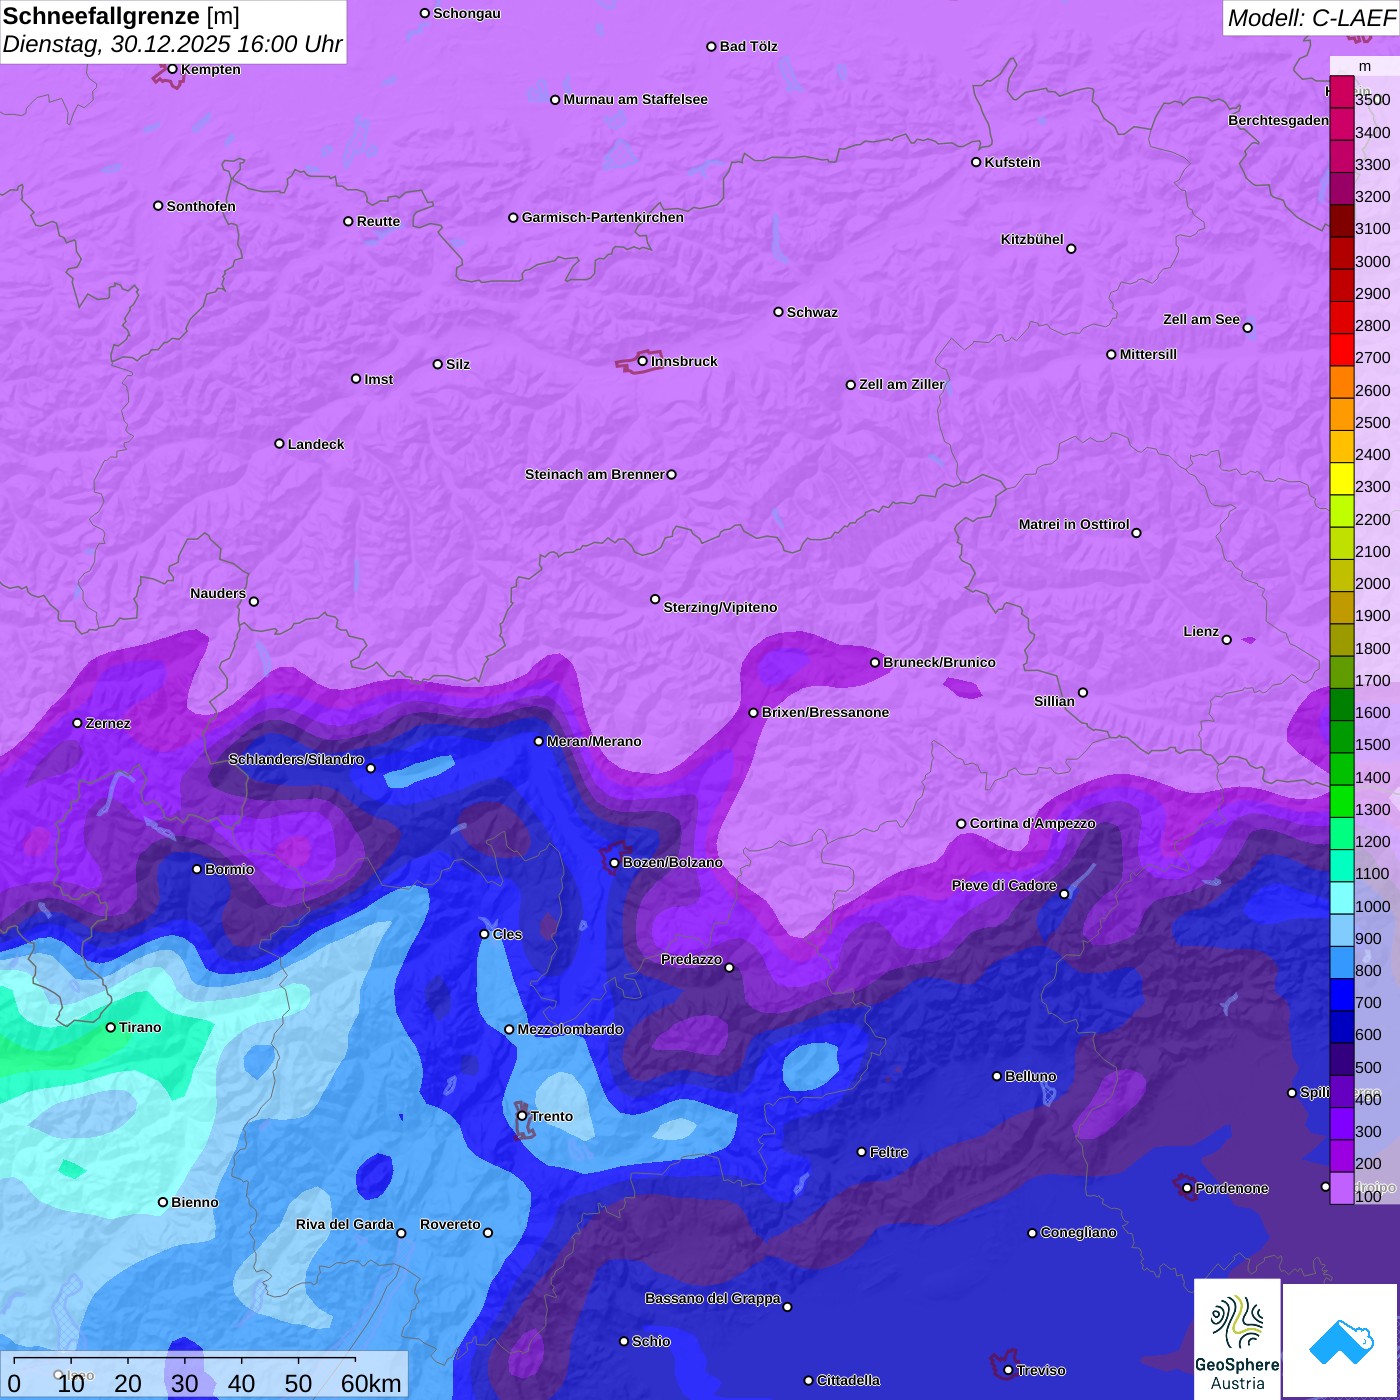This screenshot has height=1400, width=1400.
Task: Click the 'Rovereto' label
Action: point(450,1224)
